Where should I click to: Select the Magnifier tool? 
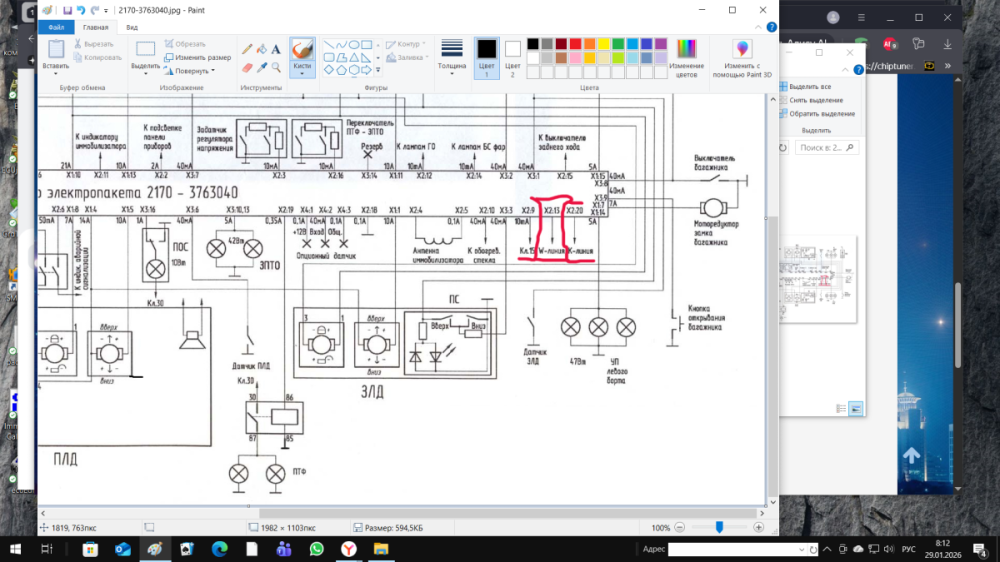tap(276, 67)
